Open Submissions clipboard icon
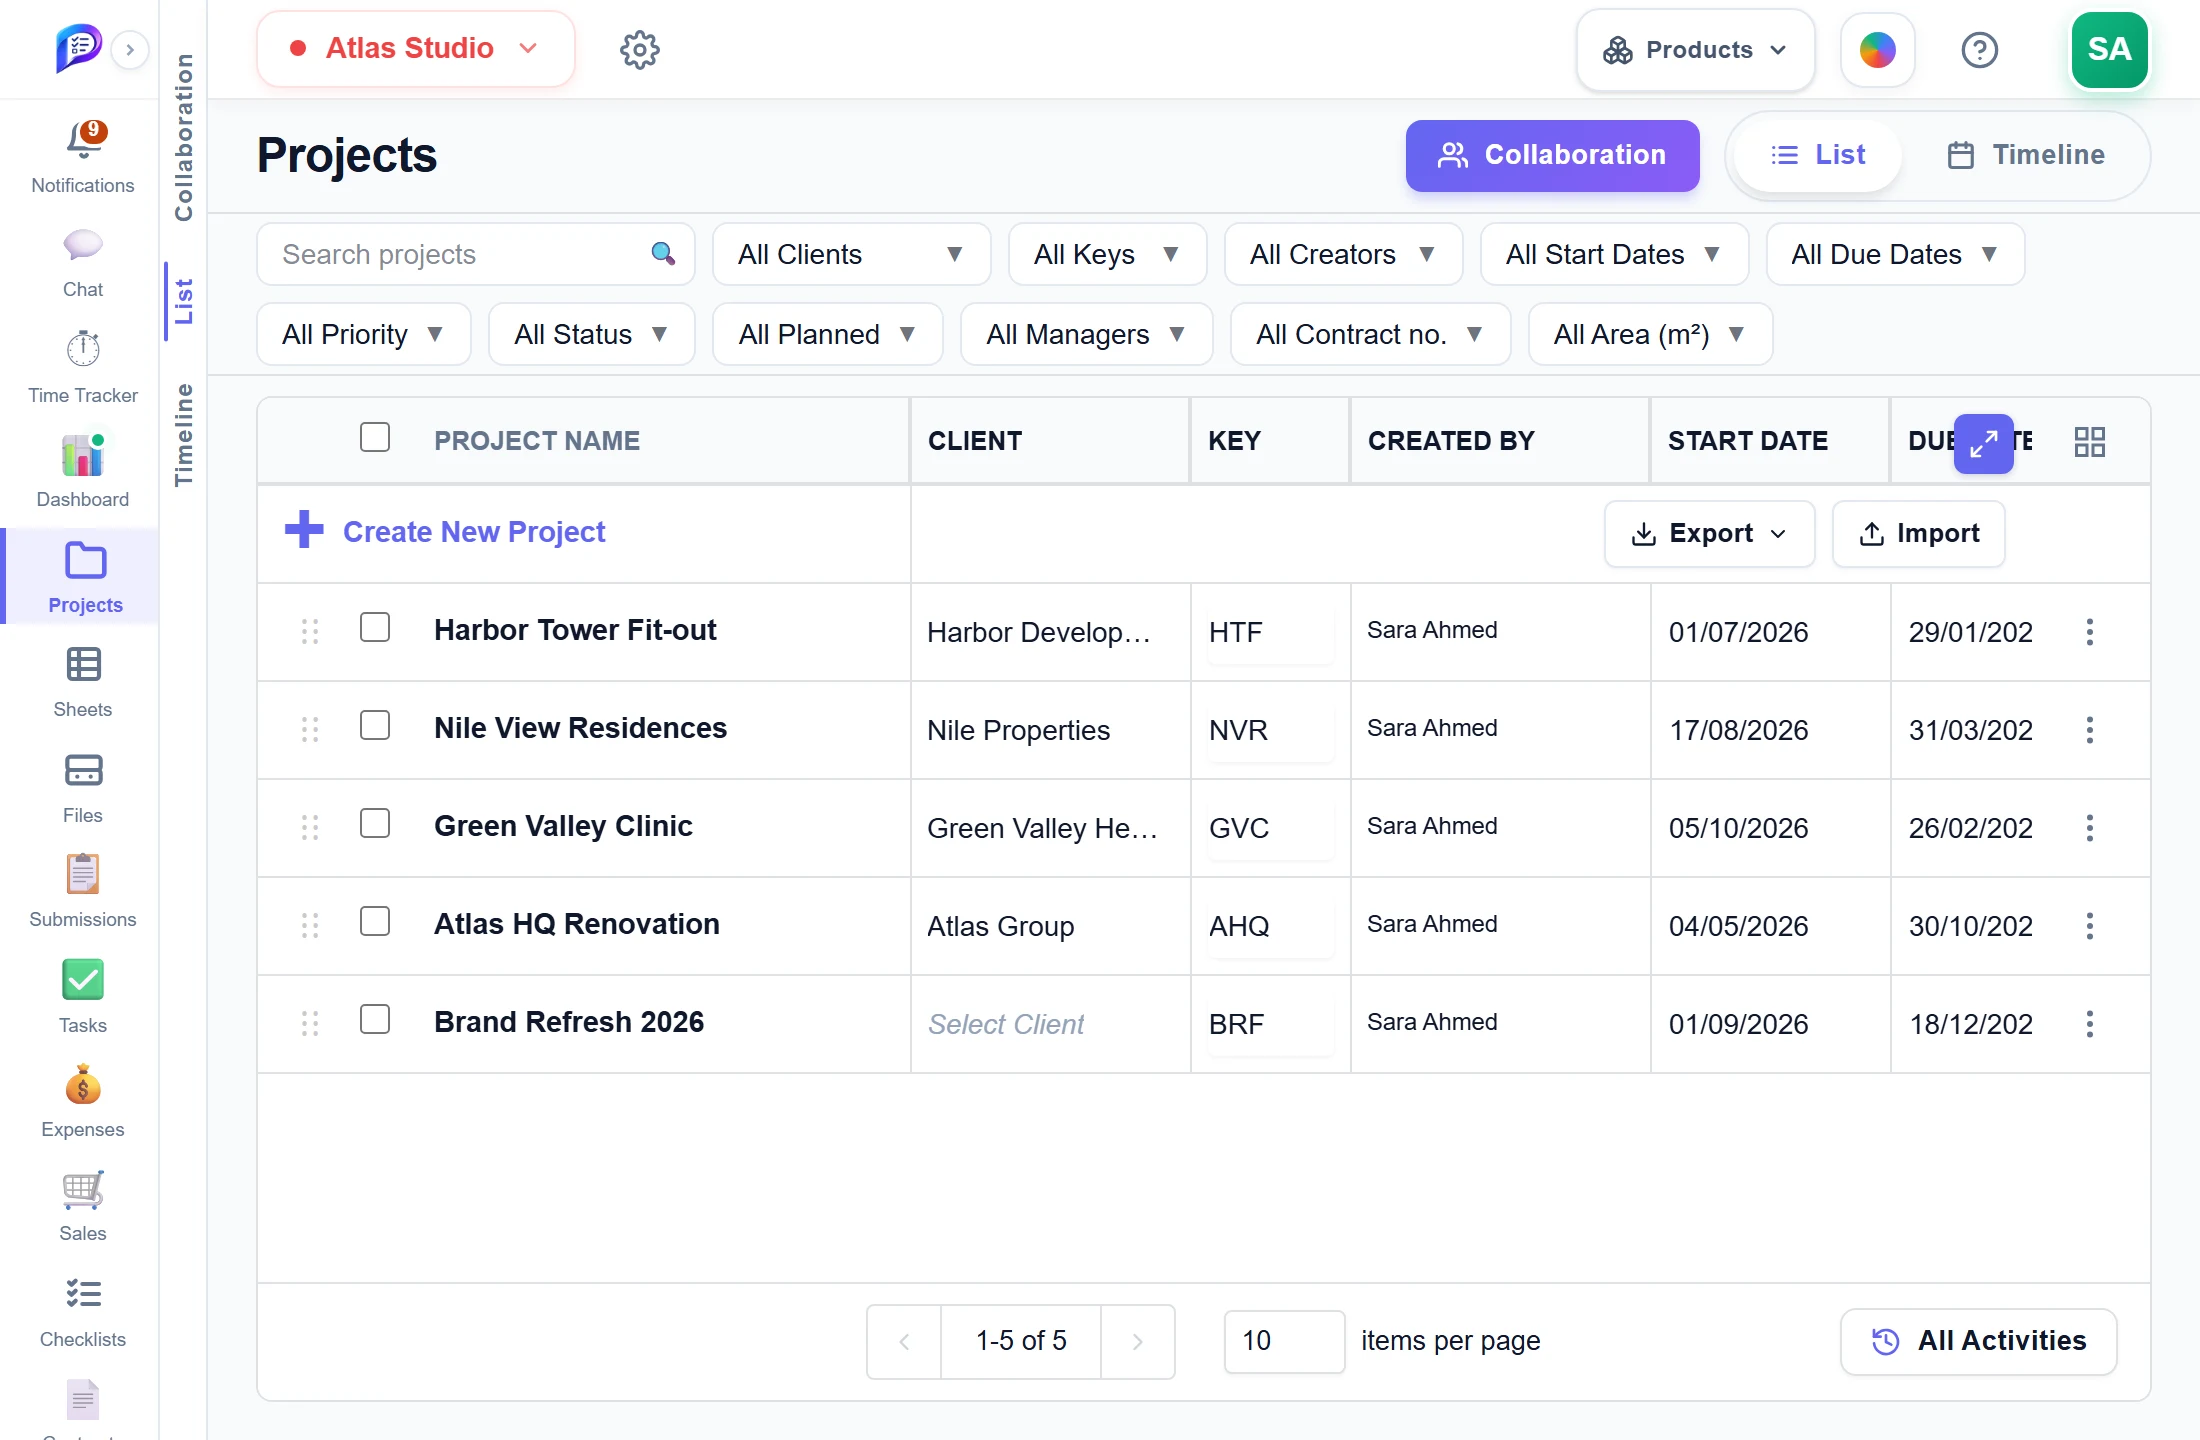The width and height of the screenshot is (2200, 1440). coord(83,875)
